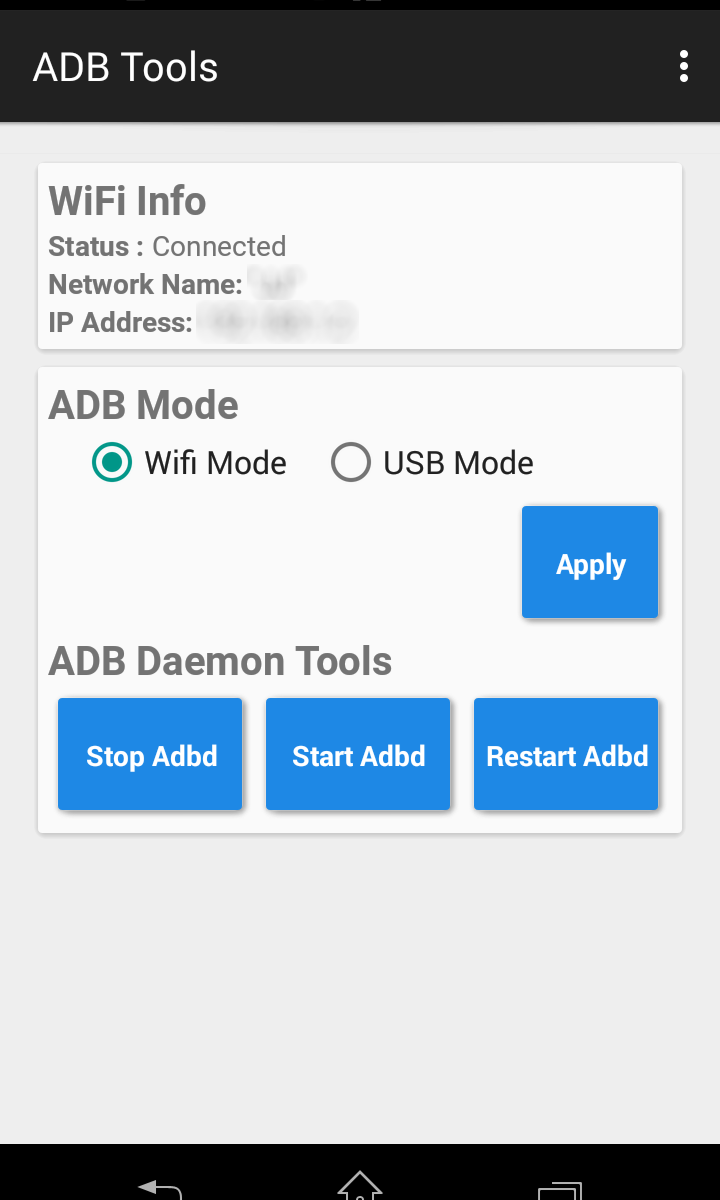Tap the Android home navigation icon
720x1200 pixels.
tap(360, 1186)
